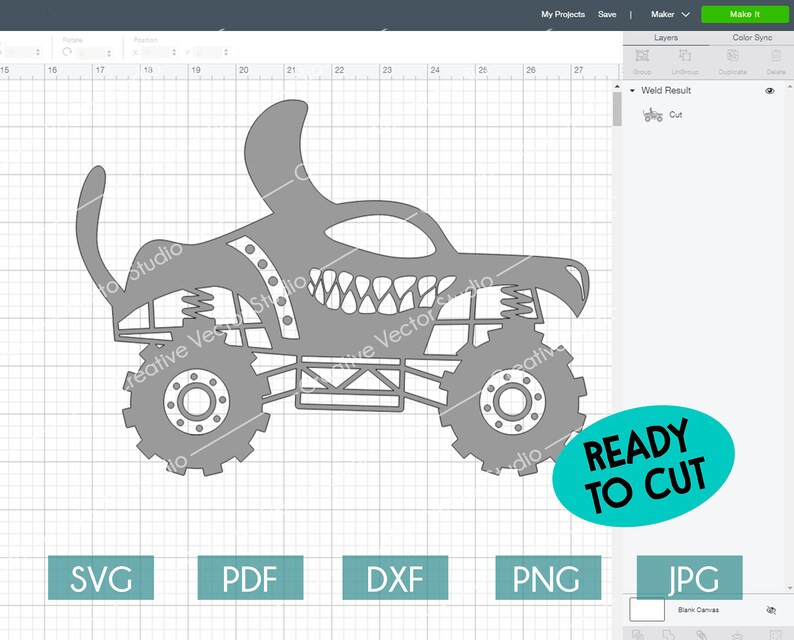Click the Group icon in Layers panel

(642, 56)
